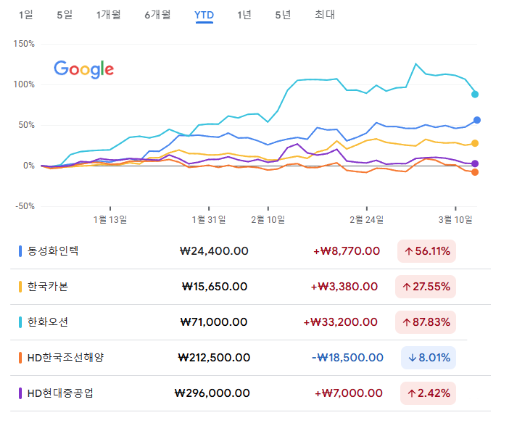Open the HD한국조선해양 stock row
Image resolution: width=515 pixels, height=426 pixels.
pos(250,358)
